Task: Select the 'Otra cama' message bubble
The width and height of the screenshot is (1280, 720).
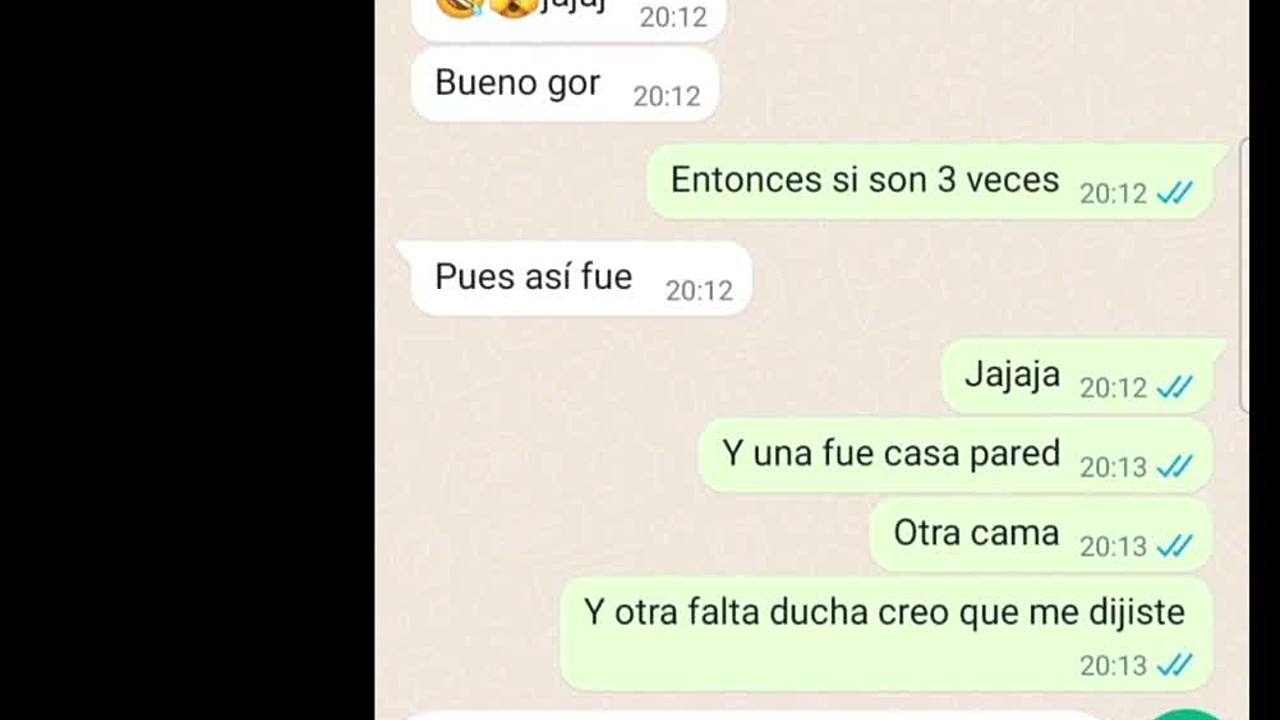Action: click(1041, 535)
